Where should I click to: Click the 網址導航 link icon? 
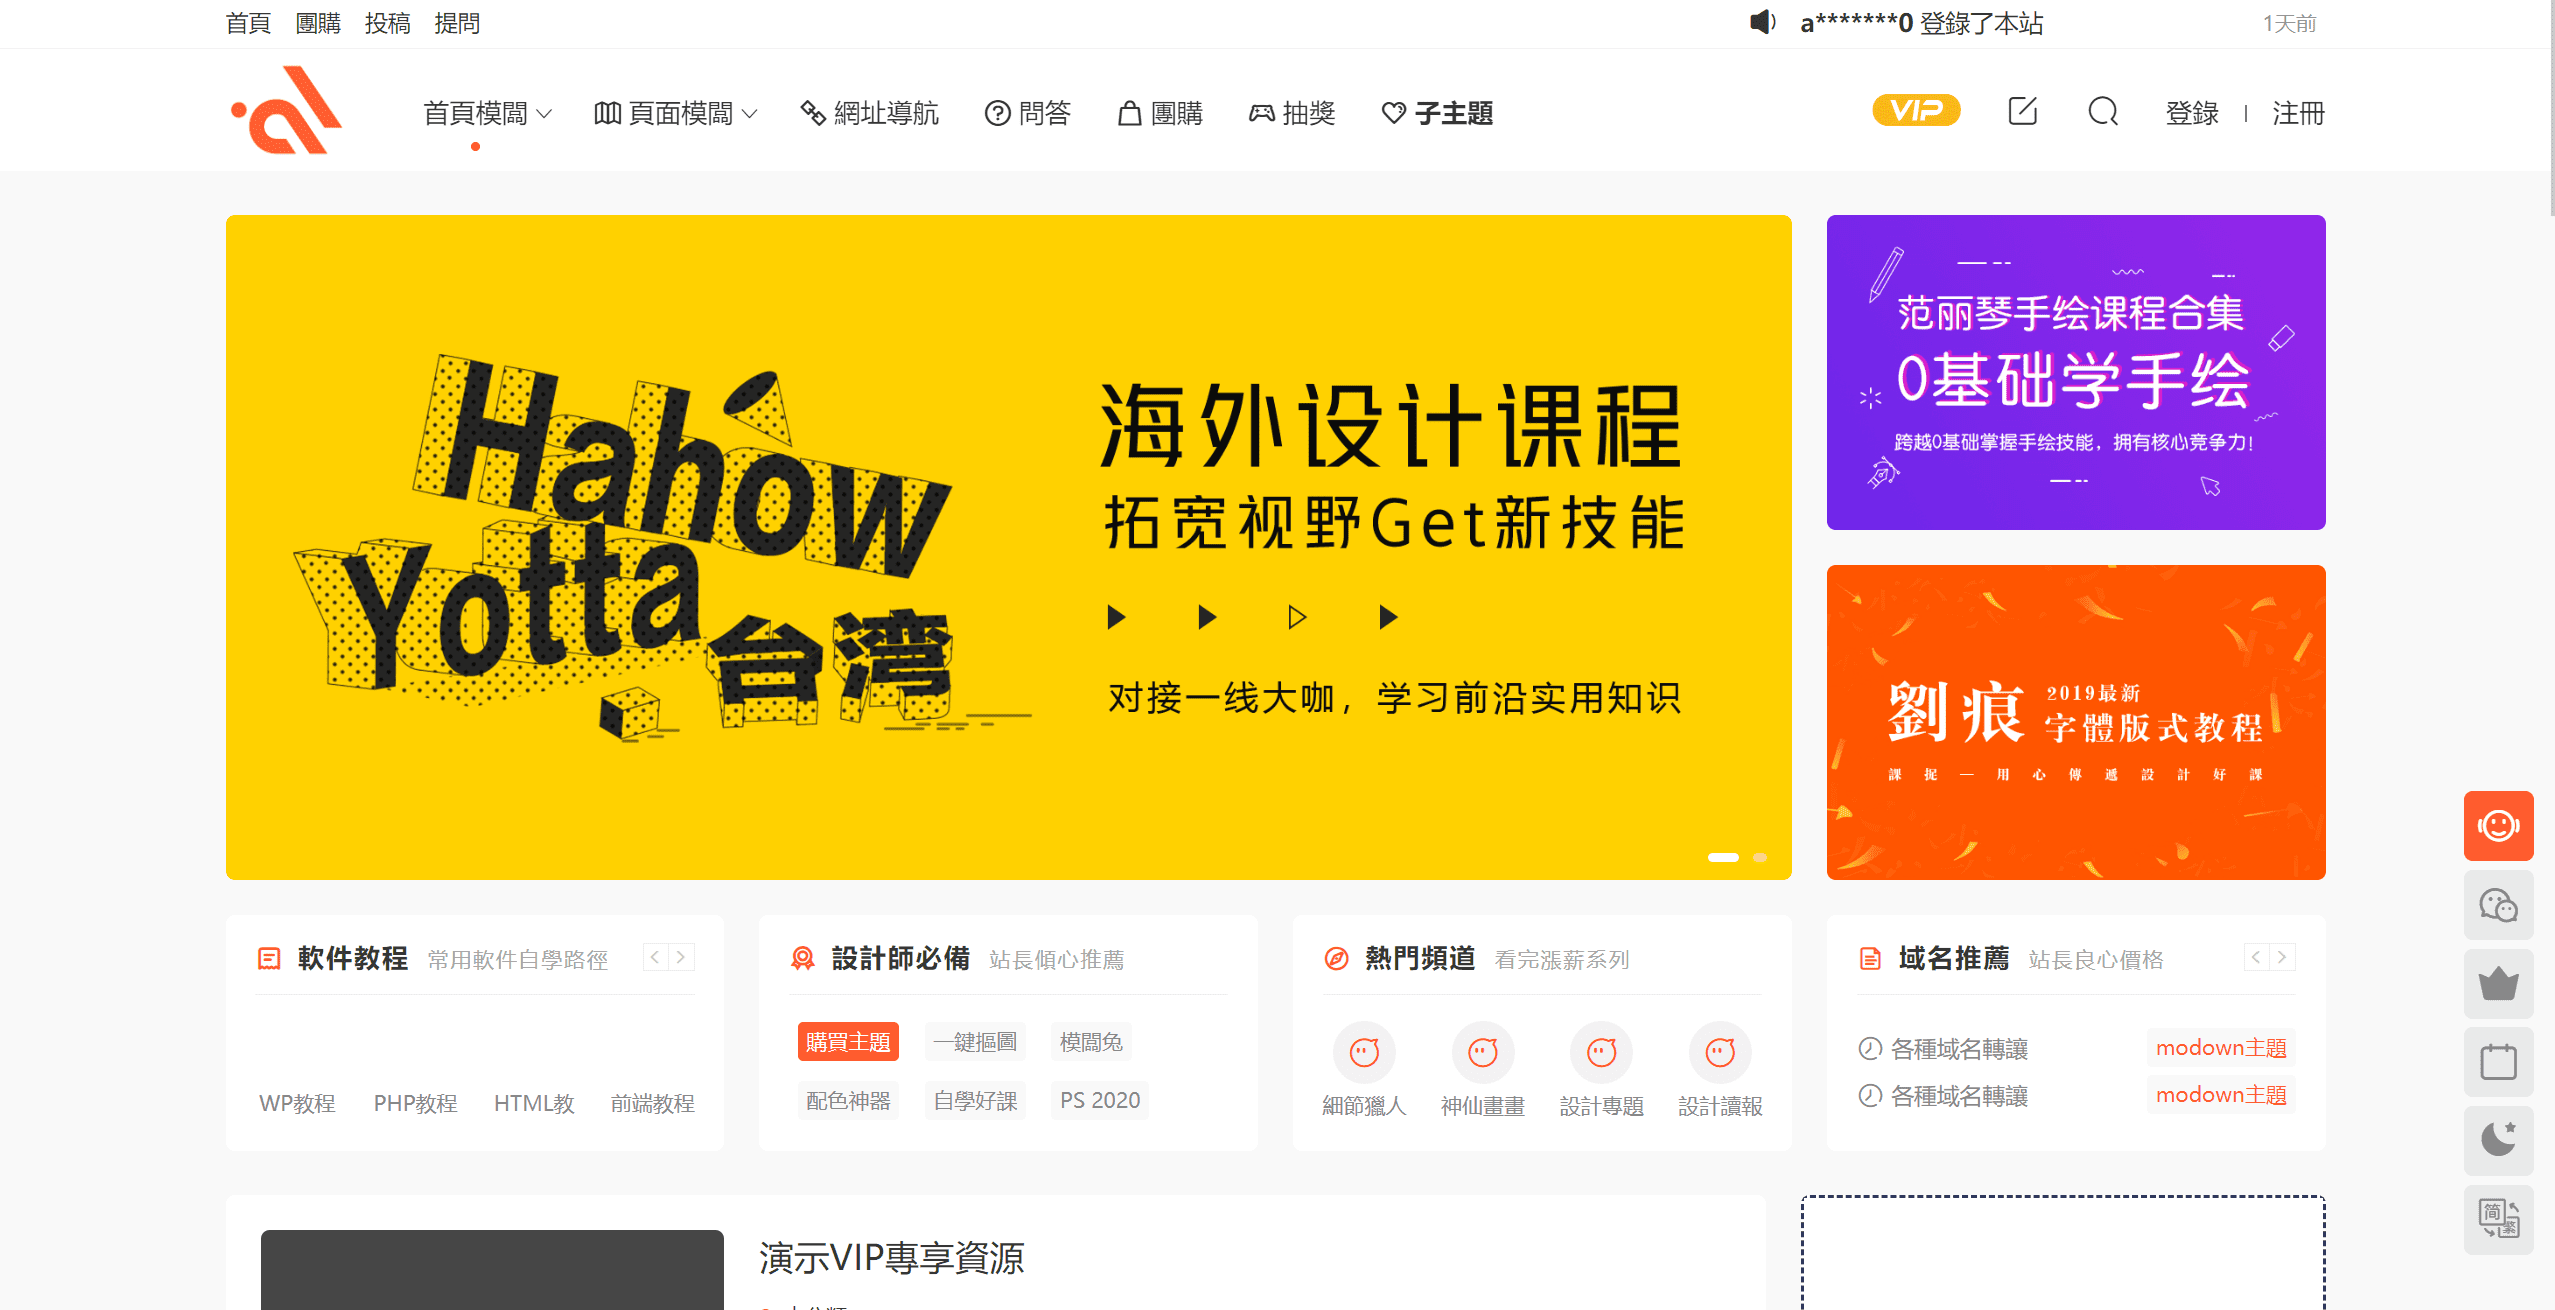coord(813,113)
